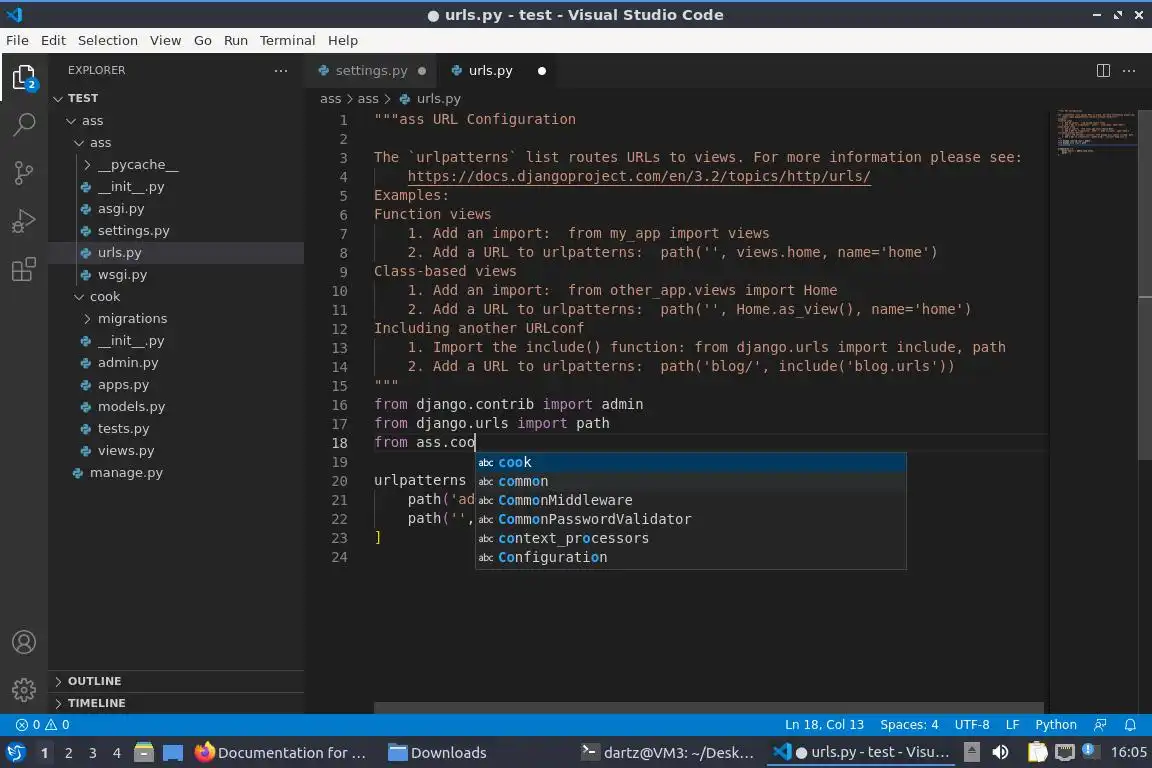This screenshot has width=1152, height=768.
Task: Open the Run and Debug view
Action: pos(24,220)
